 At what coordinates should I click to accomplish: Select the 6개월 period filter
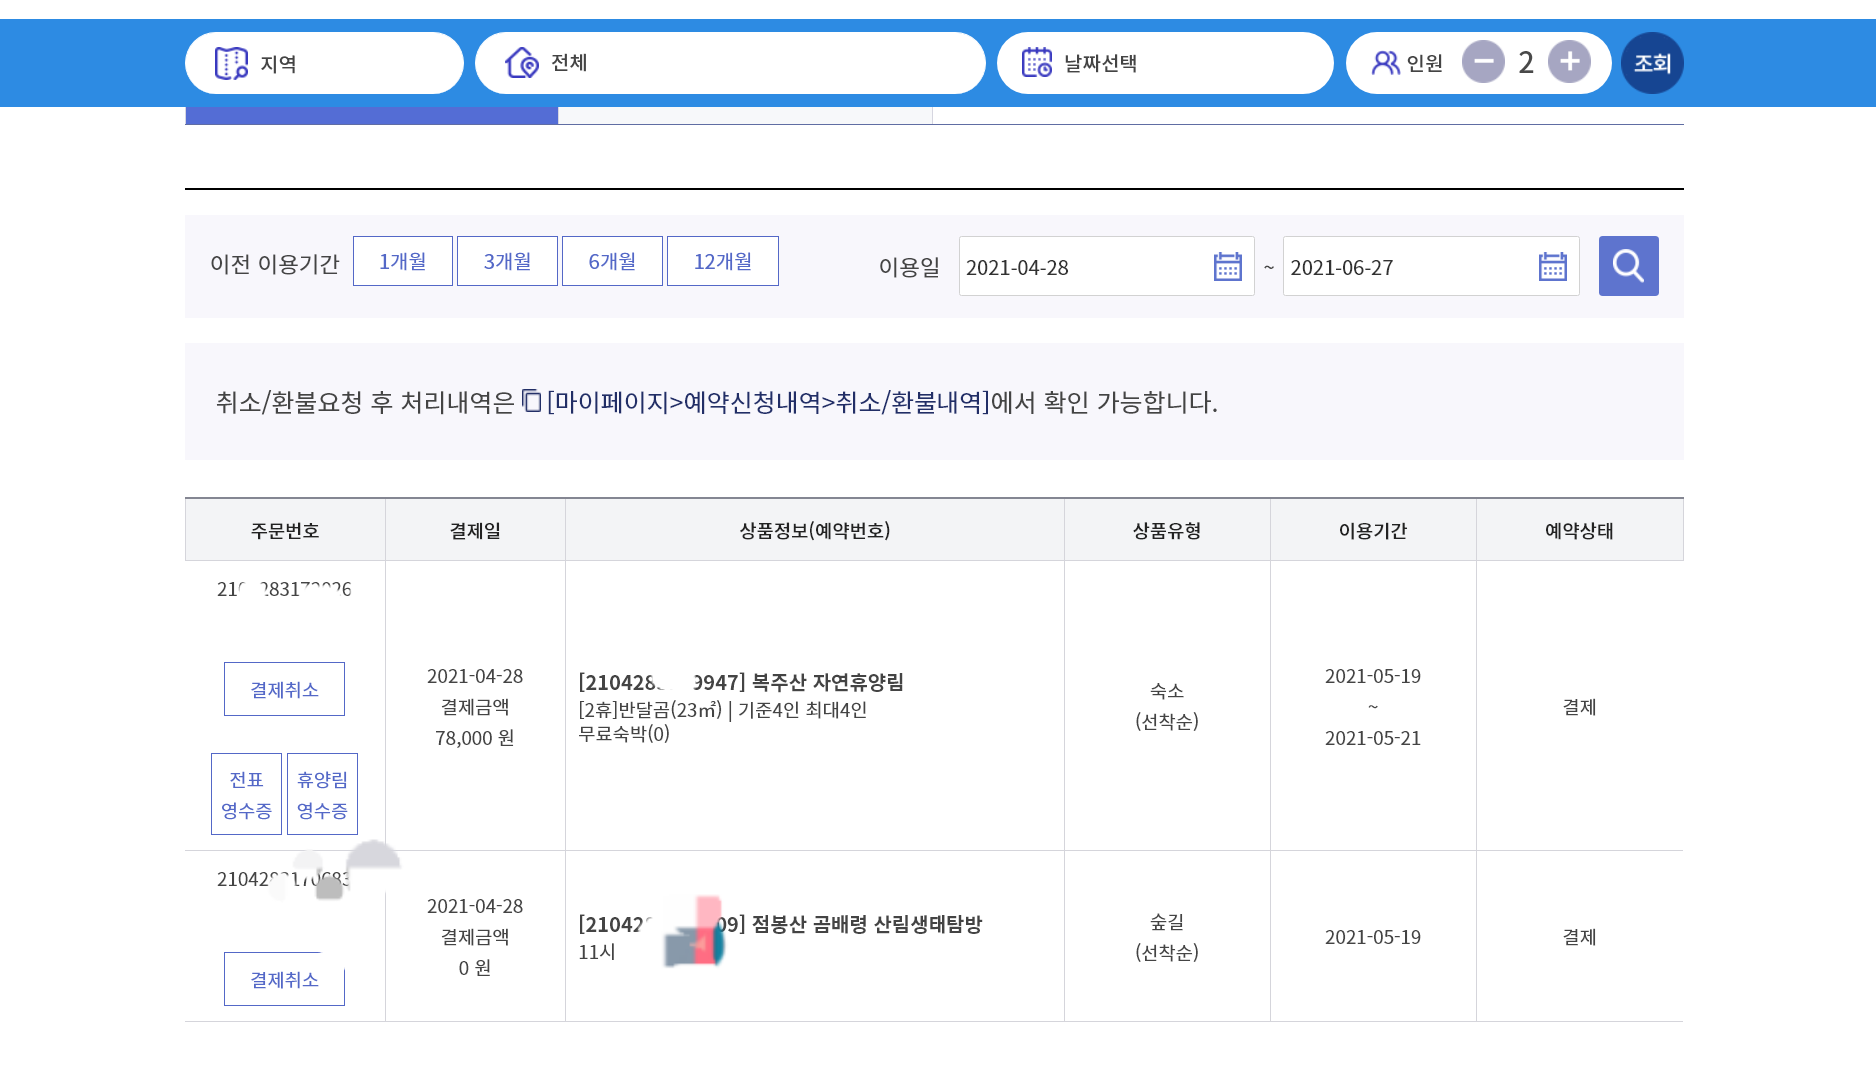(612, 261)
